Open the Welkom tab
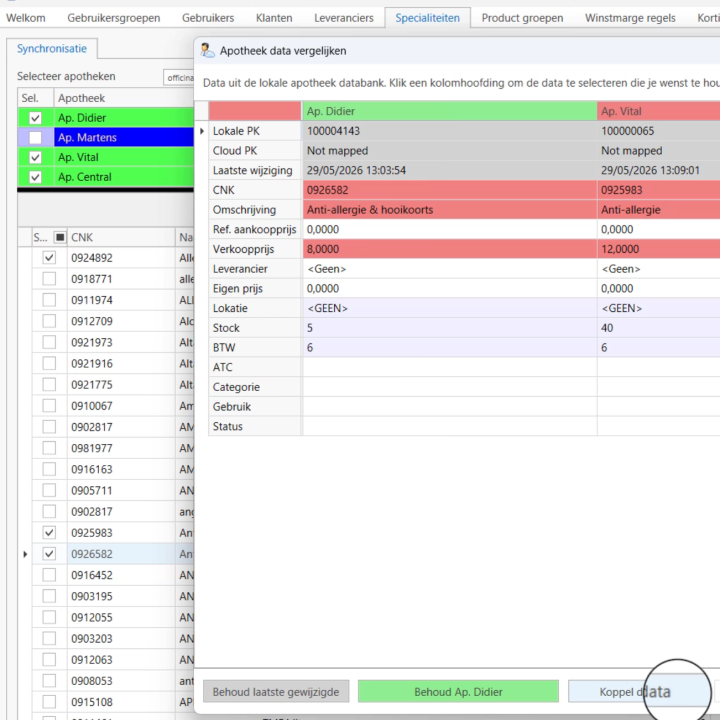720x720 pixels. [x=26, y=18]
